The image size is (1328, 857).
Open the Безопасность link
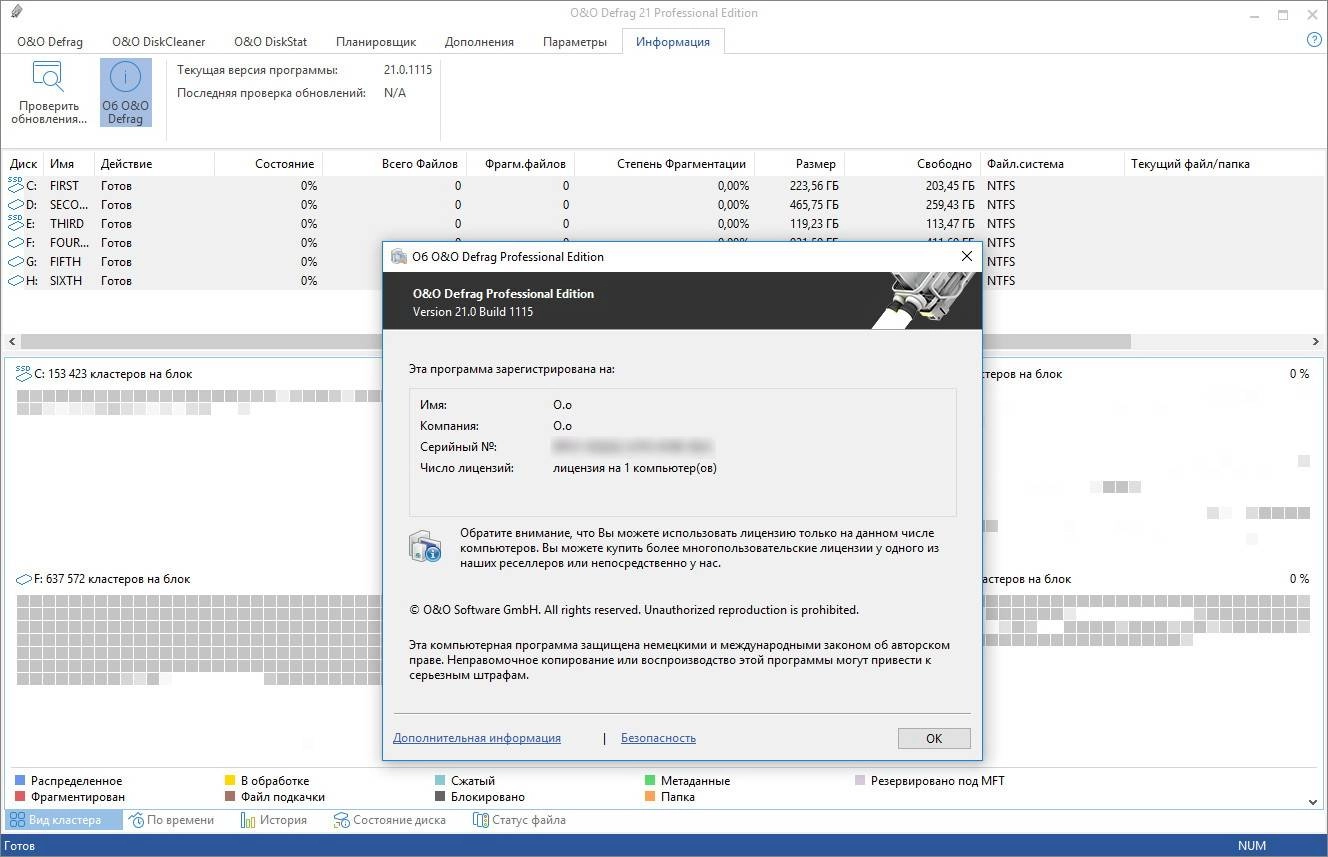pos(658,738)
